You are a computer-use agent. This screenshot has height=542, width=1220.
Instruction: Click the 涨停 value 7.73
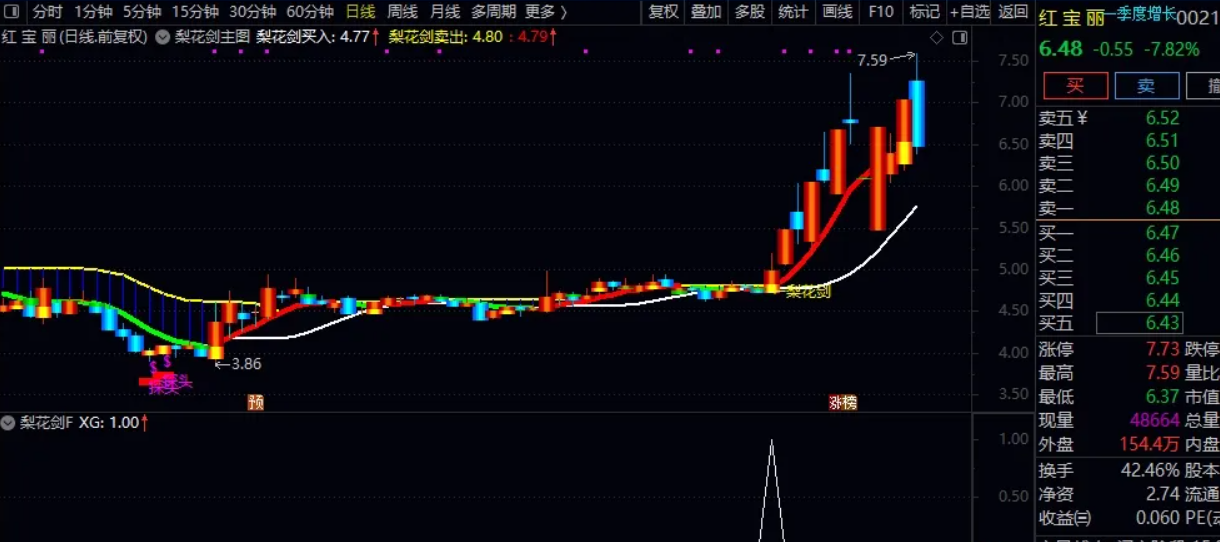pos(1163,349)
